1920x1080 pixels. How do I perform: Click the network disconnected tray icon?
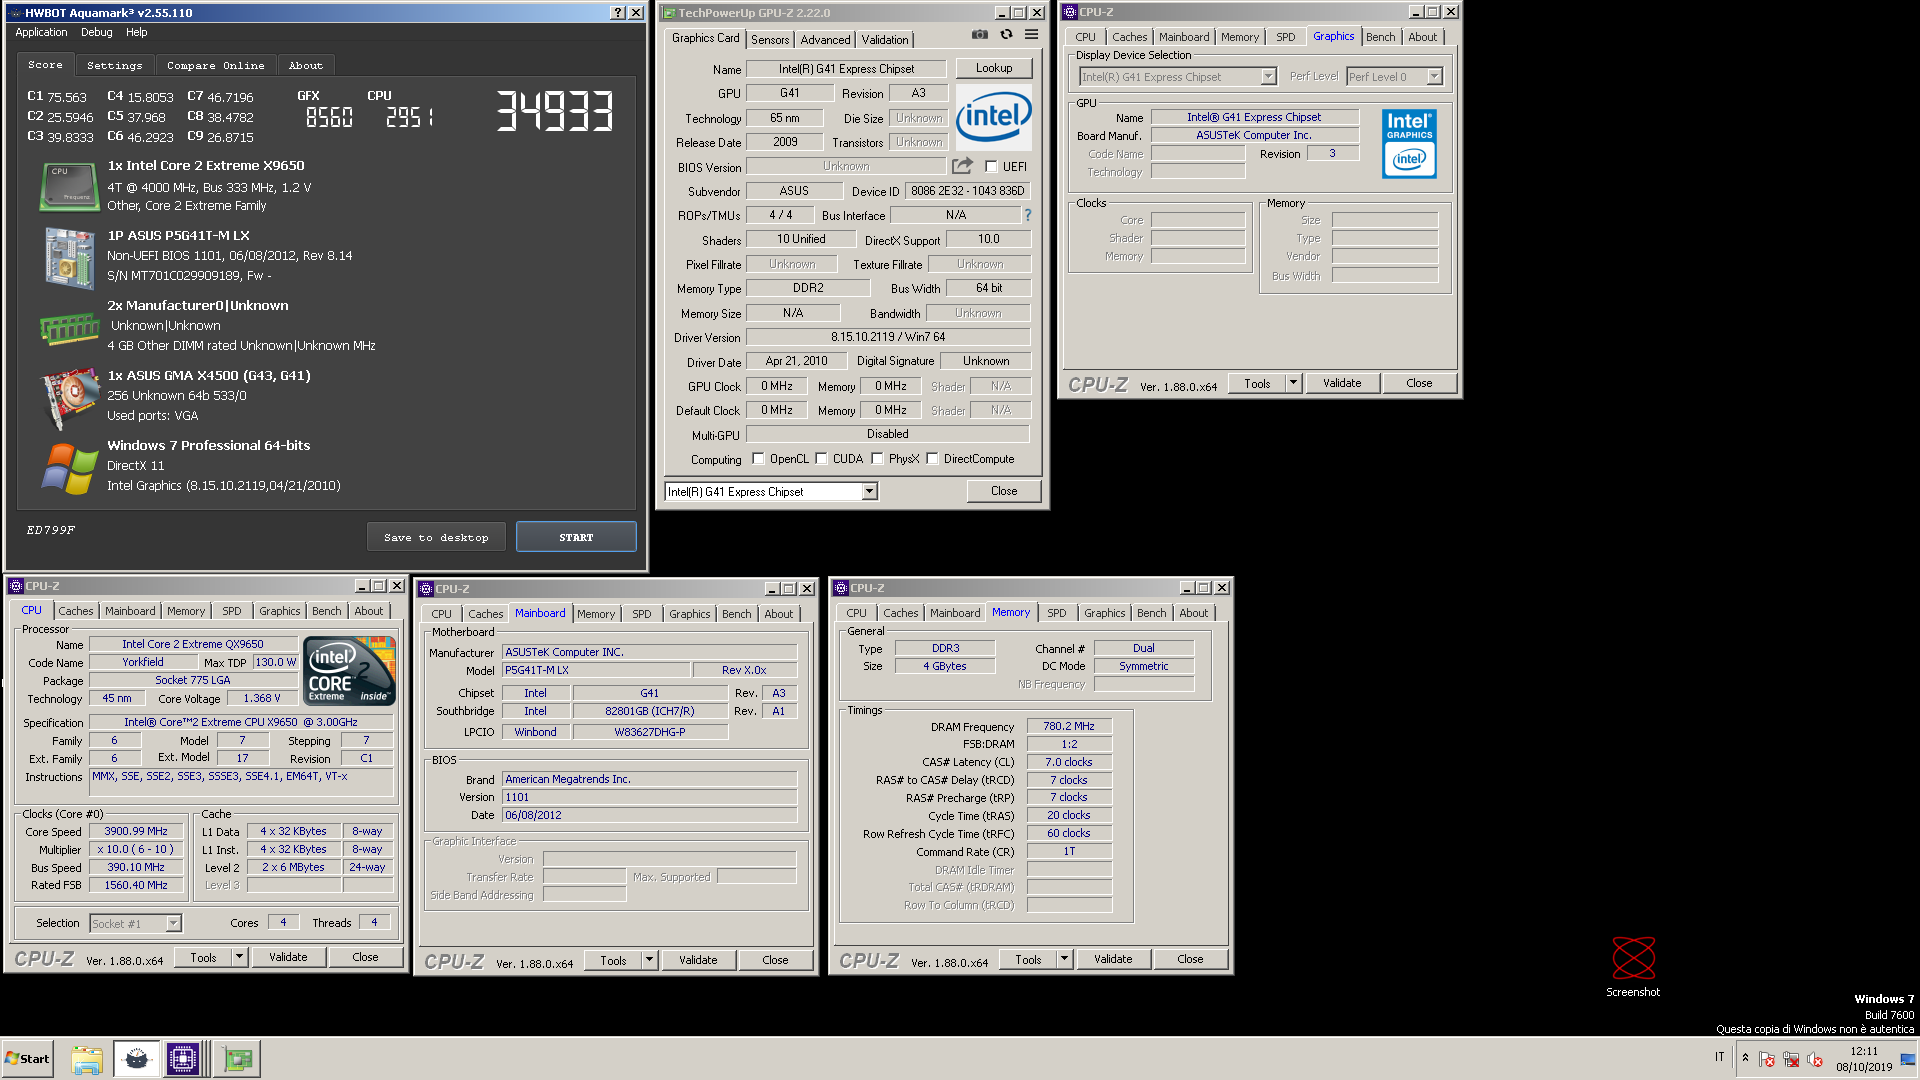[1791, 1059]
